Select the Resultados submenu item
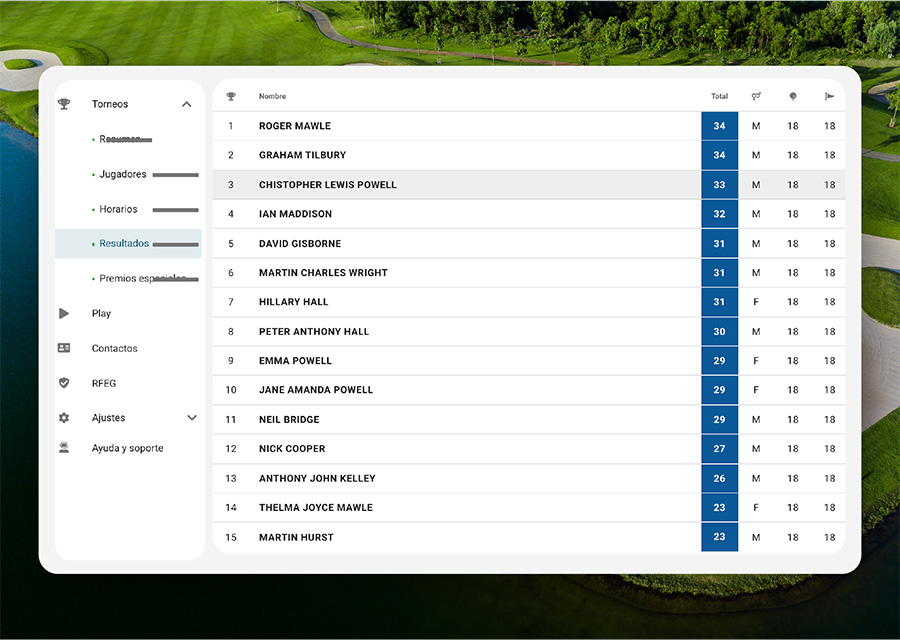Image resolution: width=900 pixels, height=640 pixels. [x=124, y=244]
